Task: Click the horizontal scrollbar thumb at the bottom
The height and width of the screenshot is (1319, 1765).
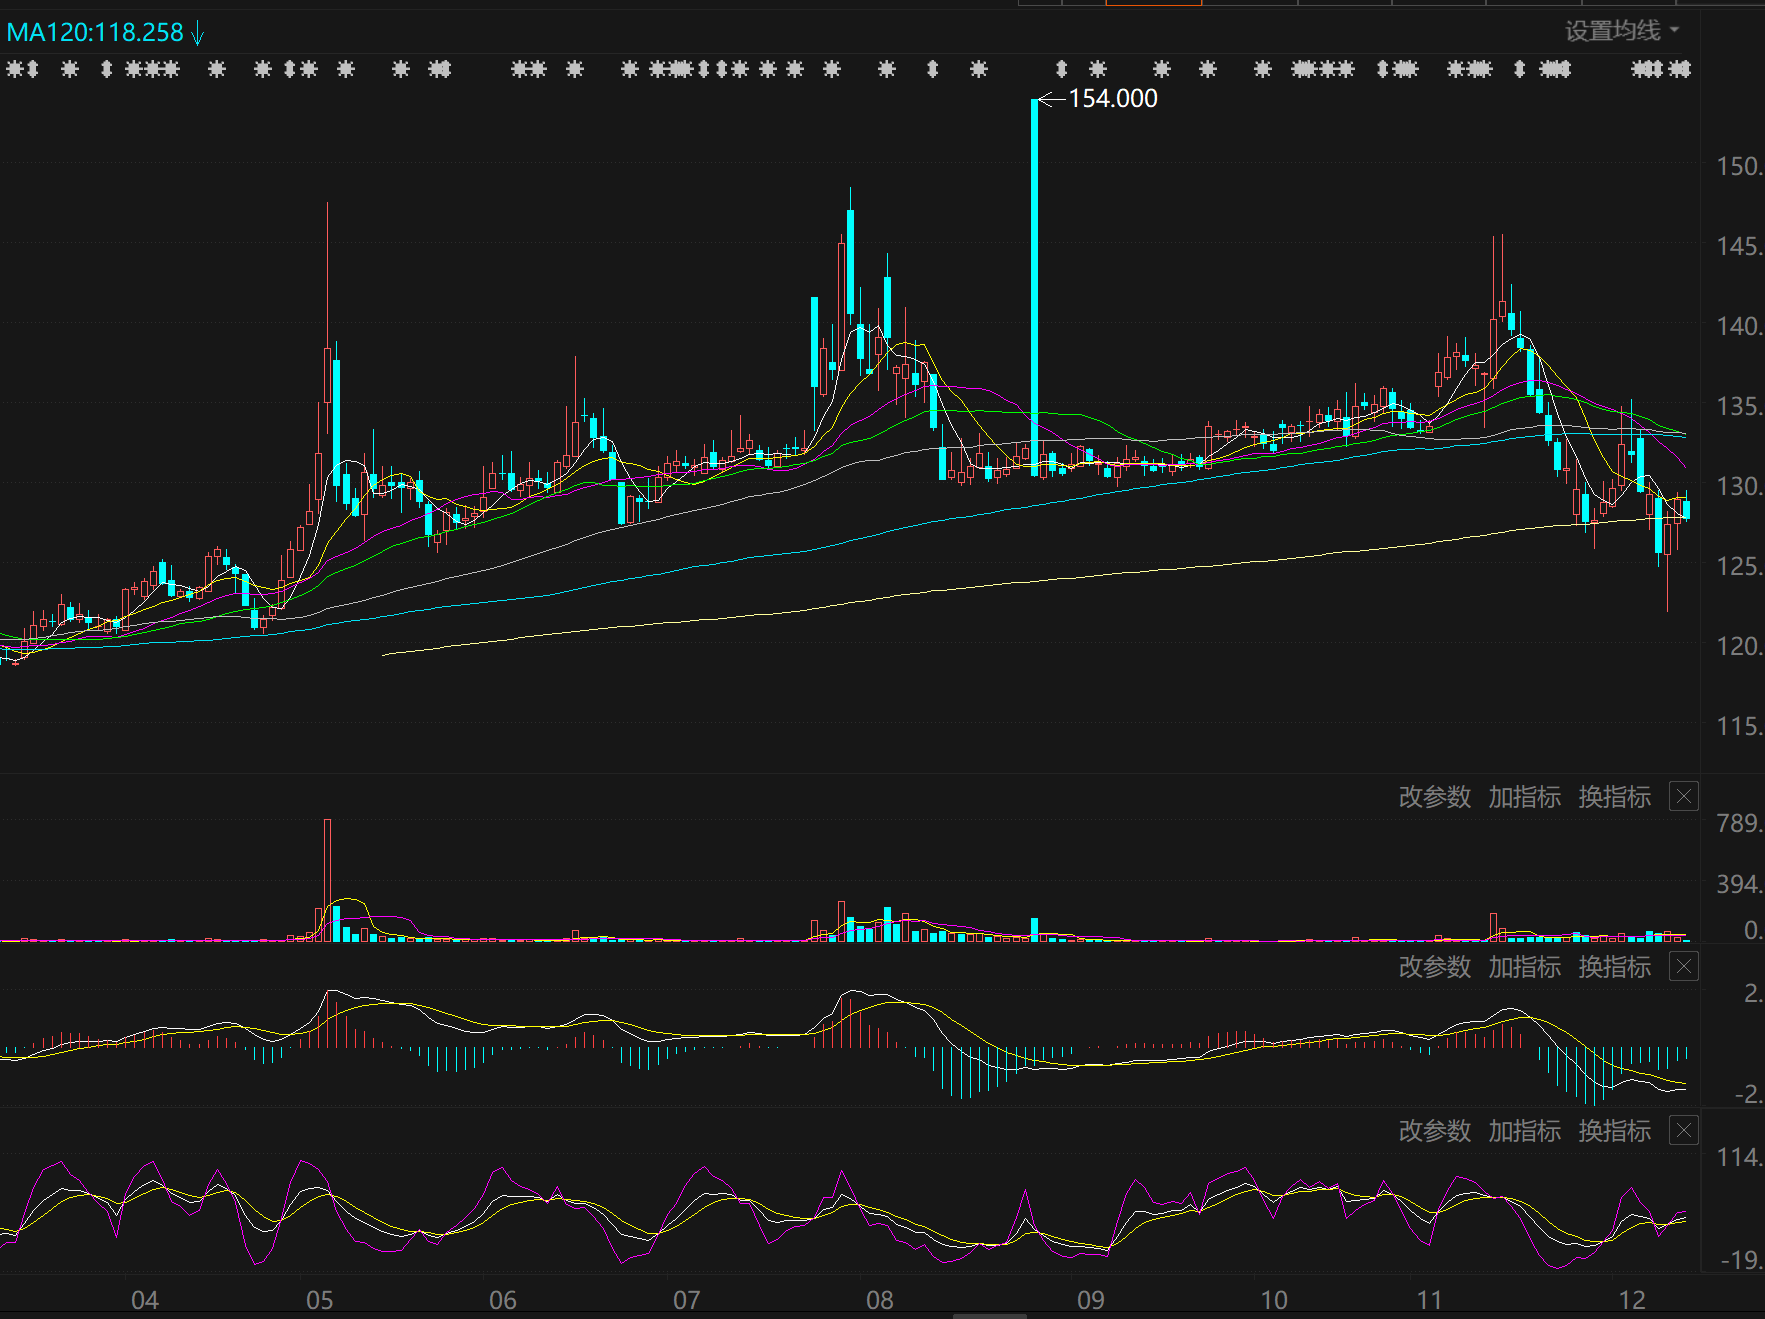Action: point(990,1316)
